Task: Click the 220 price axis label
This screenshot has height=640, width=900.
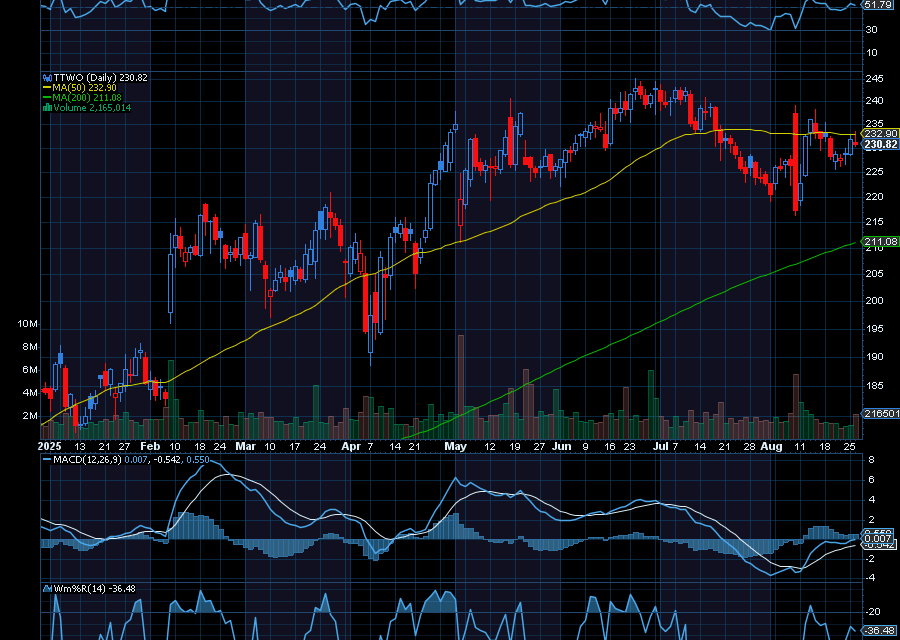Action: pos(874,197)
